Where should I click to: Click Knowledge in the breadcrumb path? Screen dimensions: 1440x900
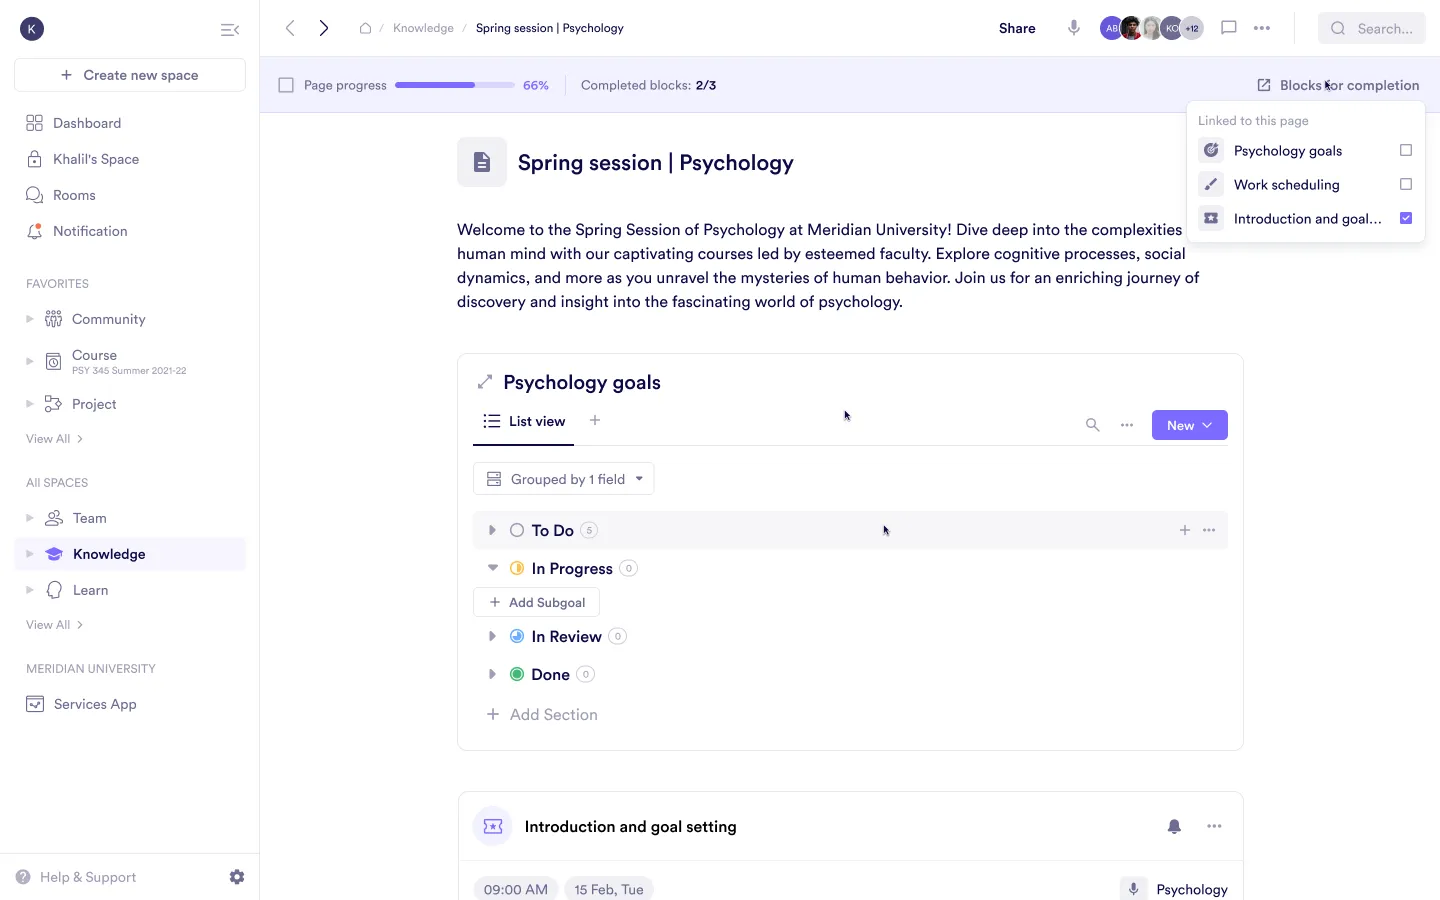coord(424,28)
